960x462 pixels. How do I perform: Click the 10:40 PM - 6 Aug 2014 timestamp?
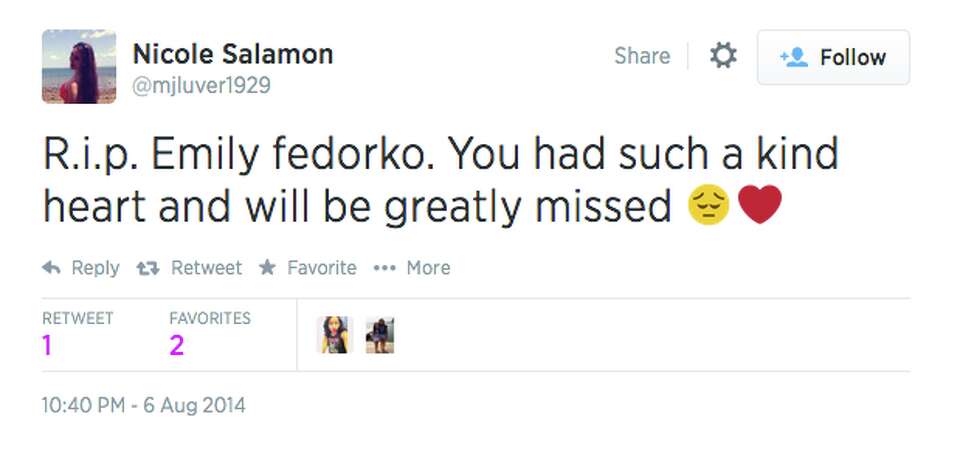[143, 405]
